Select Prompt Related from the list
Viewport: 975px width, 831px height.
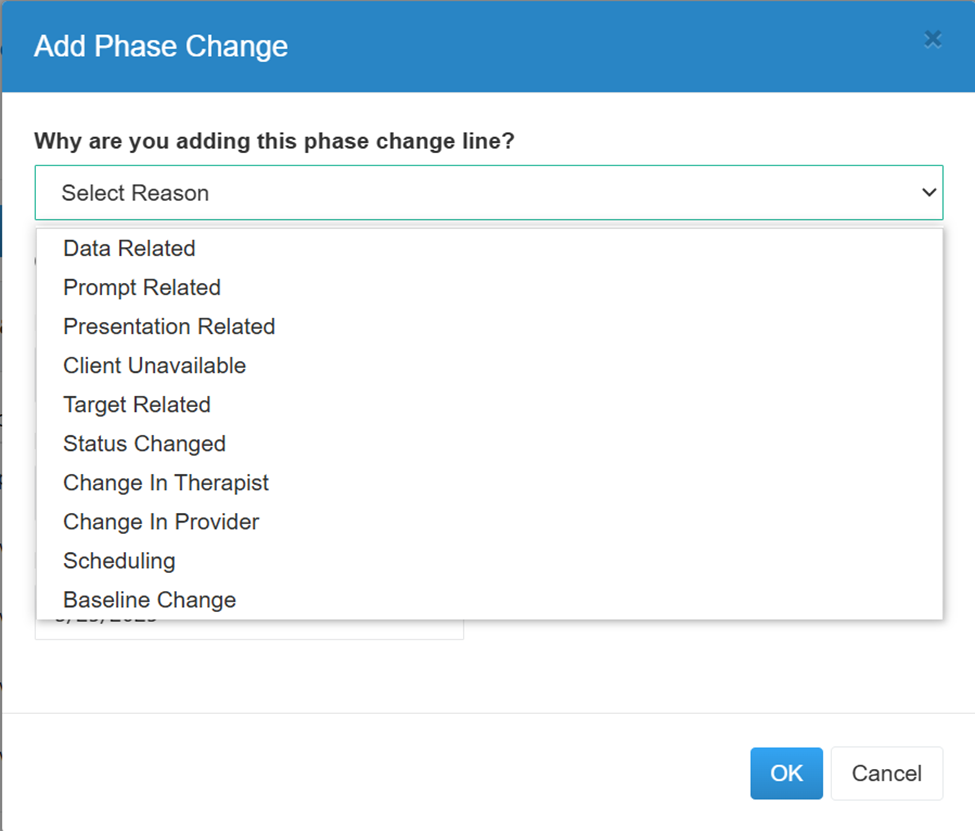point(490,287)
